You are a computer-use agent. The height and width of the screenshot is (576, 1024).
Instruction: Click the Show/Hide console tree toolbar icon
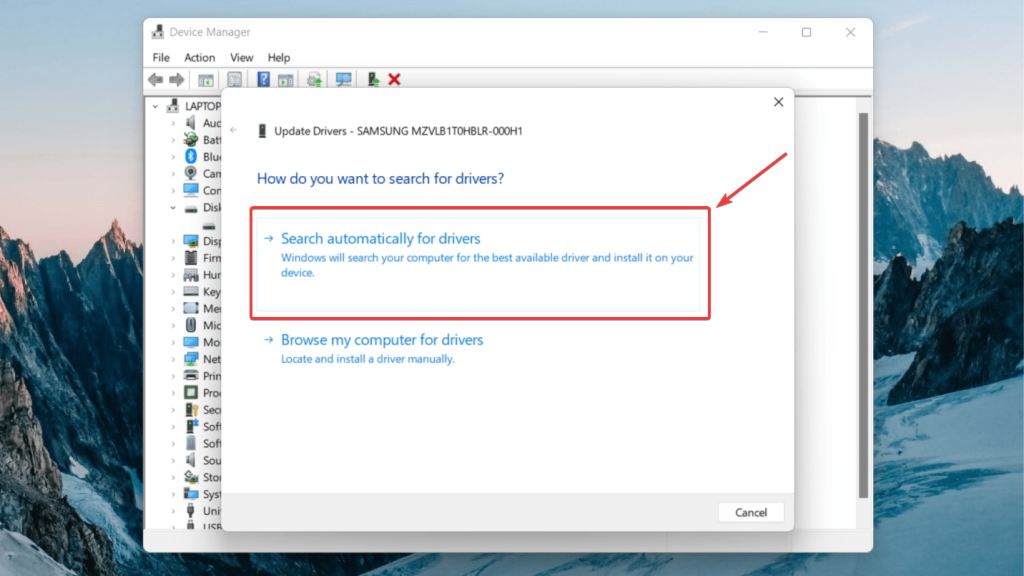click(206, 79)
